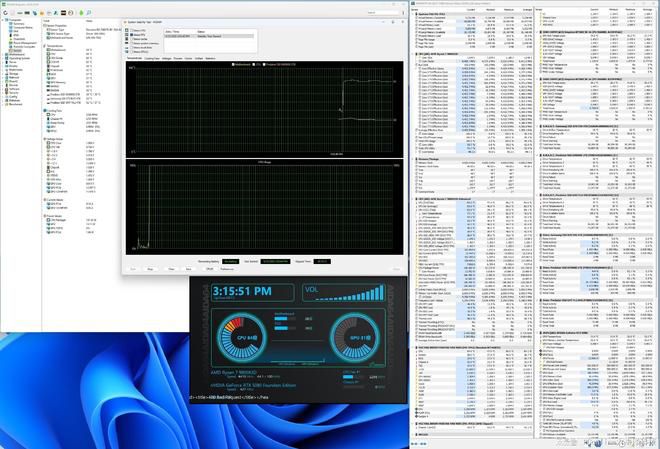The width and height of the screenshot is (660, 449).
Task: Click the Preferences button in stability test
Action: [227, 269]
